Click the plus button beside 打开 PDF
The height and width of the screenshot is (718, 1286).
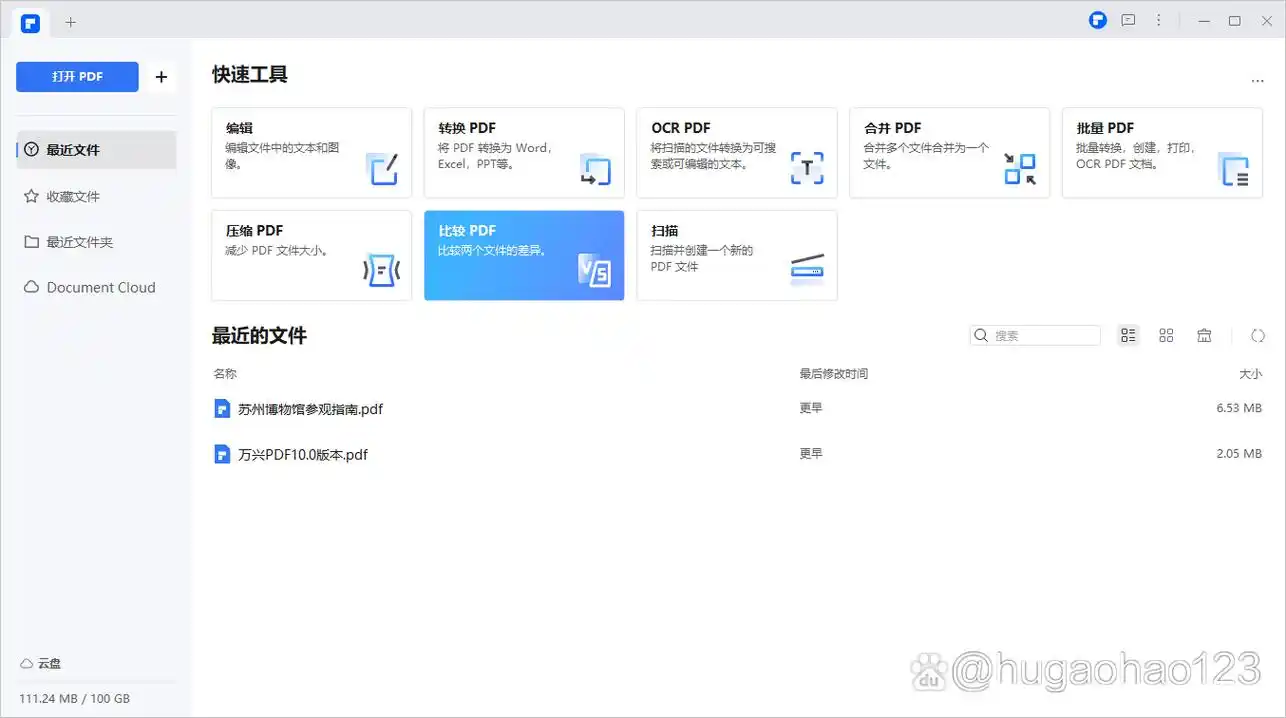pyautogui.click(x=161, y=77)
